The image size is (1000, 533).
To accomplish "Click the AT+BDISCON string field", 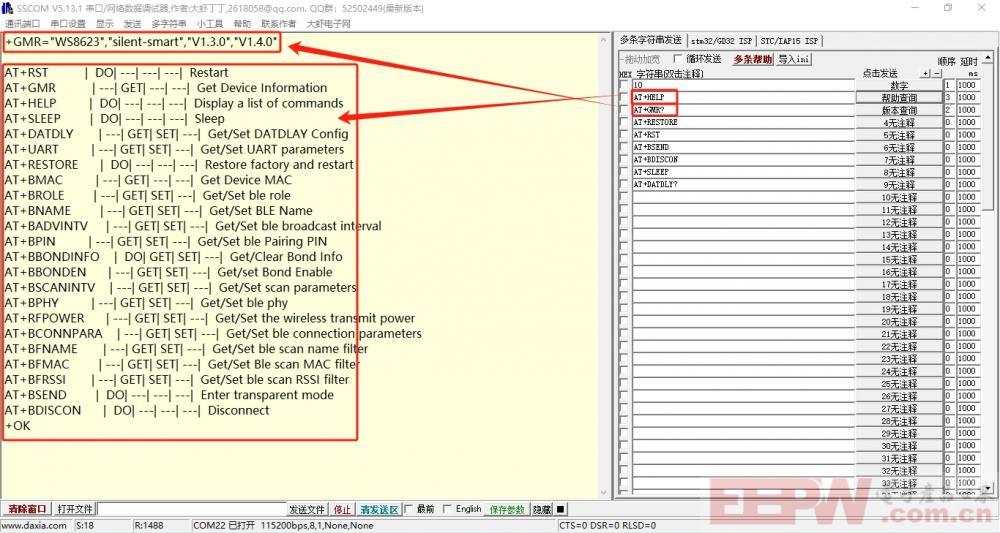I will point(743,159).
